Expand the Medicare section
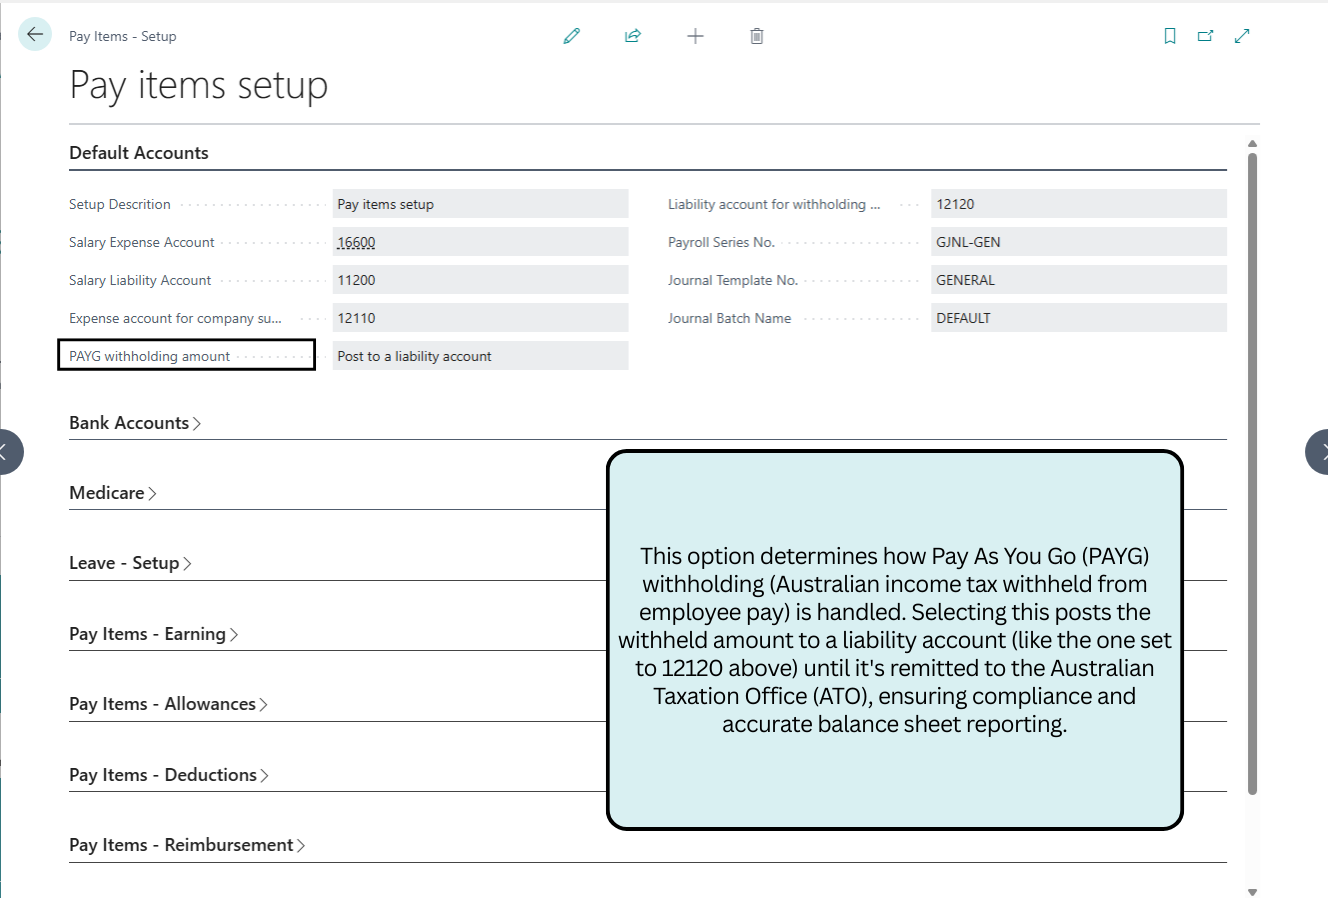The width and height of the screenshot is (1329, 898). pos(112,493)
